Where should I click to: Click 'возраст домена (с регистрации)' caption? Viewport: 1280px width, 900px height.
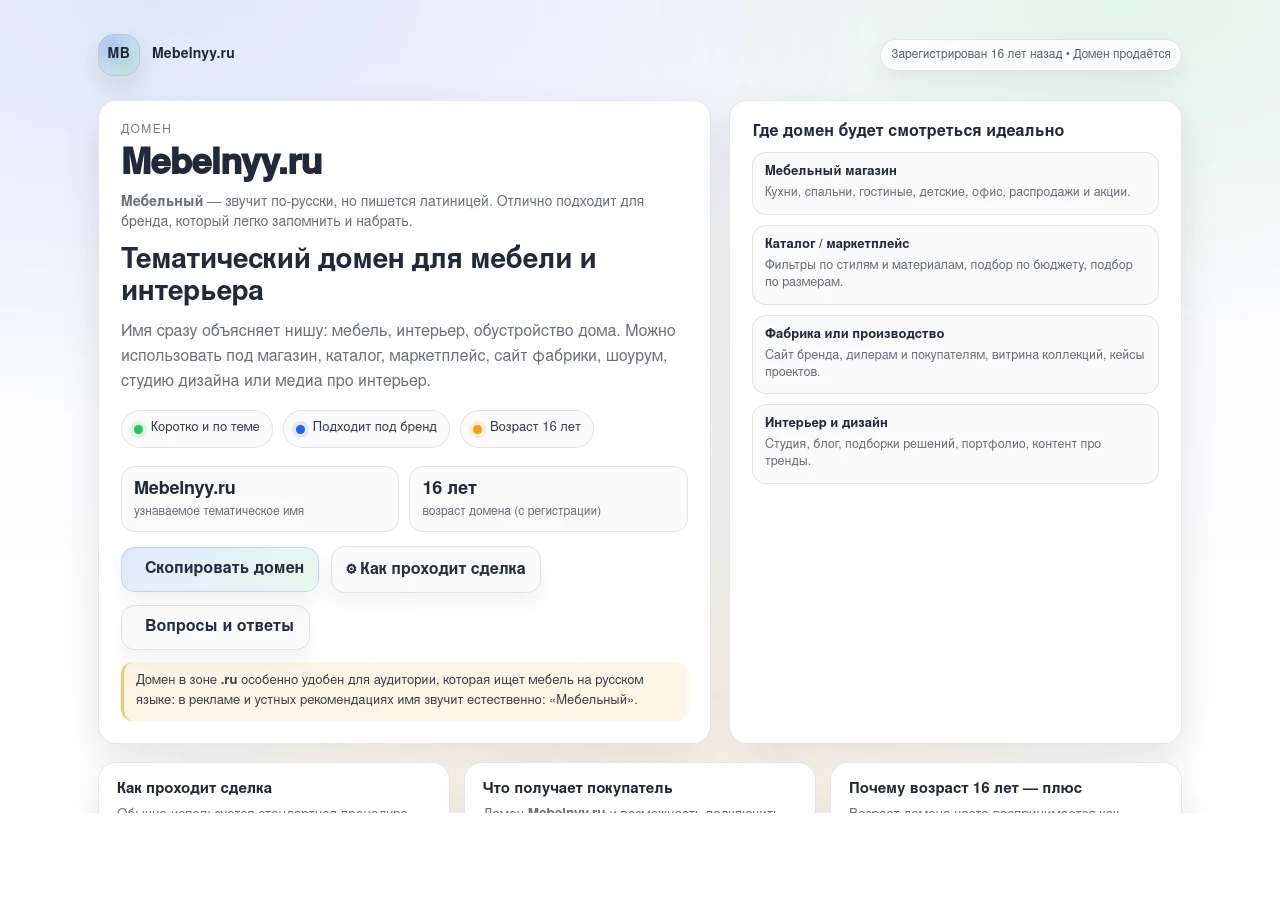pyautogui.click(x=512, y=511)
